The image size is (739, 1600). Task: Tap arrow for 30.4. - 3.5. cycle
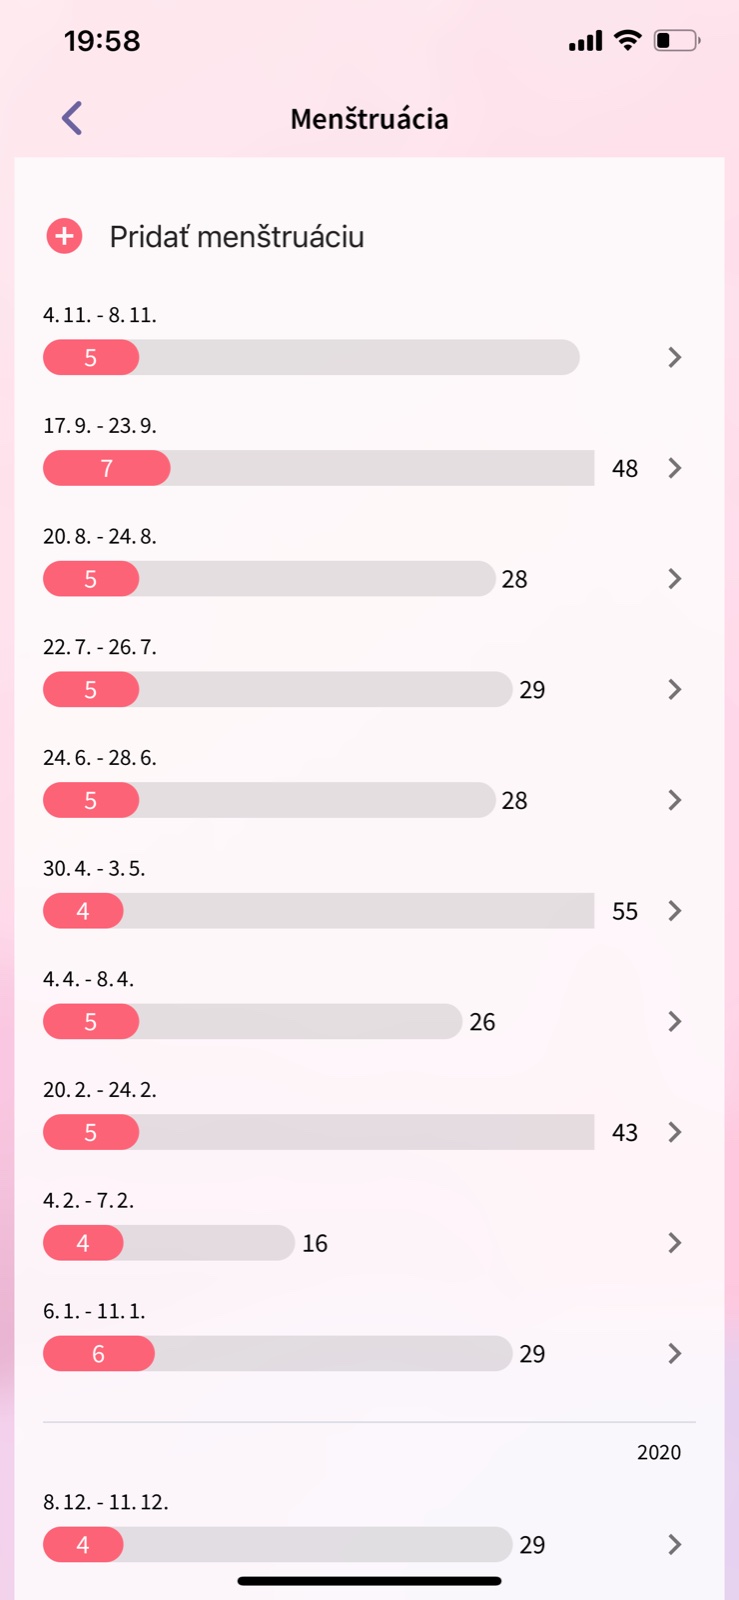click(x=675, y=911)
